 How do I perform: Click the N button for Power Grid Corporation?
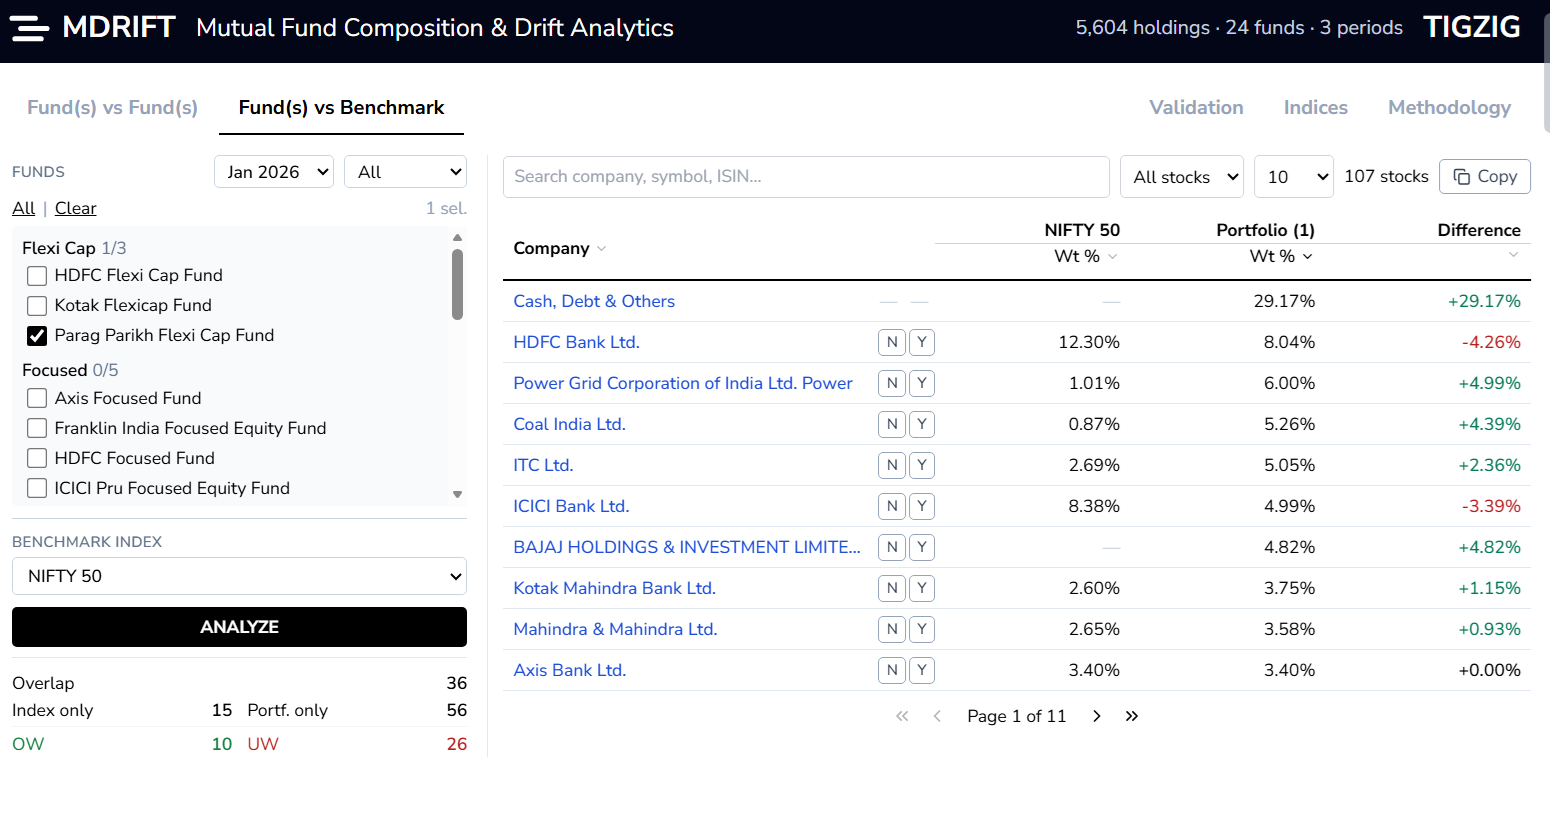[x=892, y=383]
